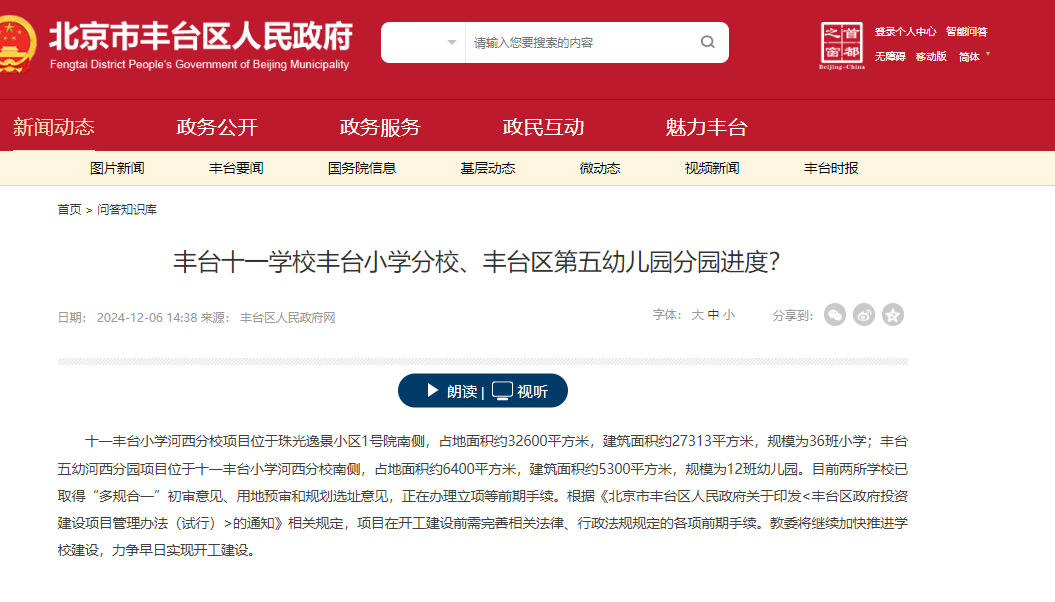Screen dimensions: 1055x602
Task: Click the search magnifier icon
Action: [x=708, y=43]
